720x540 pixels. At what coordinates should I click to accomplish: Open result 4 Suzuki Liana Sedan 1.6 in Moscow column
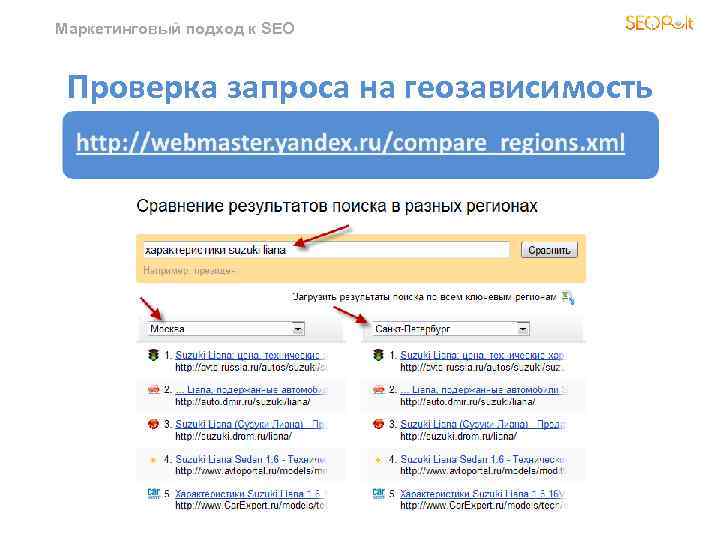point(251,459)
